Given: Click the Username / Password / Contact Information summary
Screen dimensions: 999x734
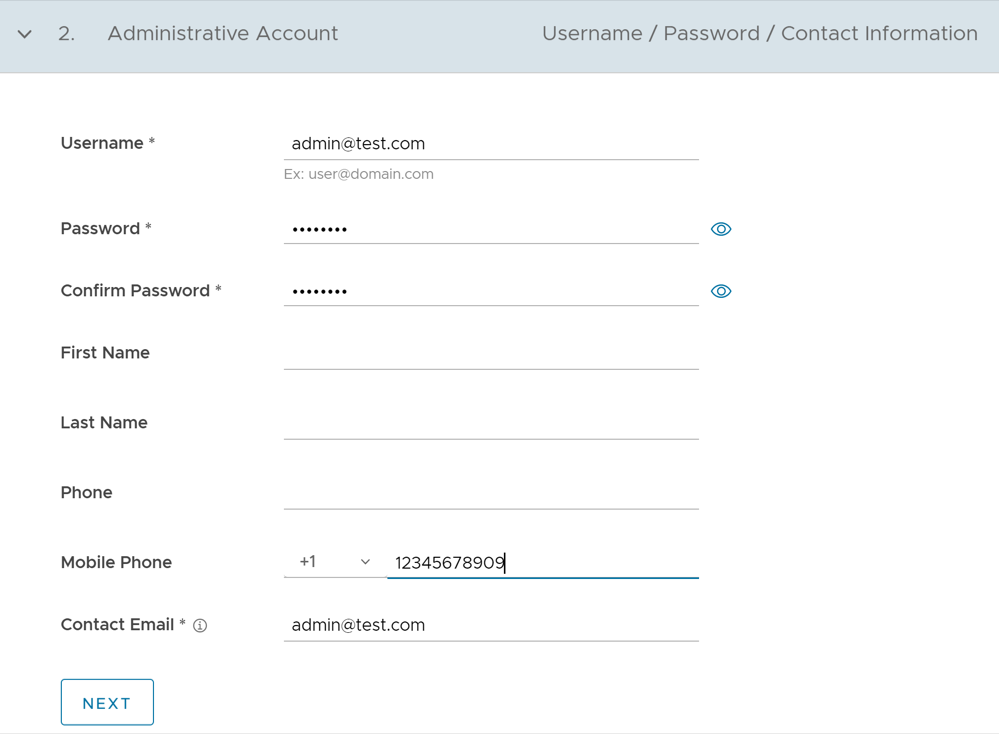Looking at the screenshot, I should click(x=759, y=34).
